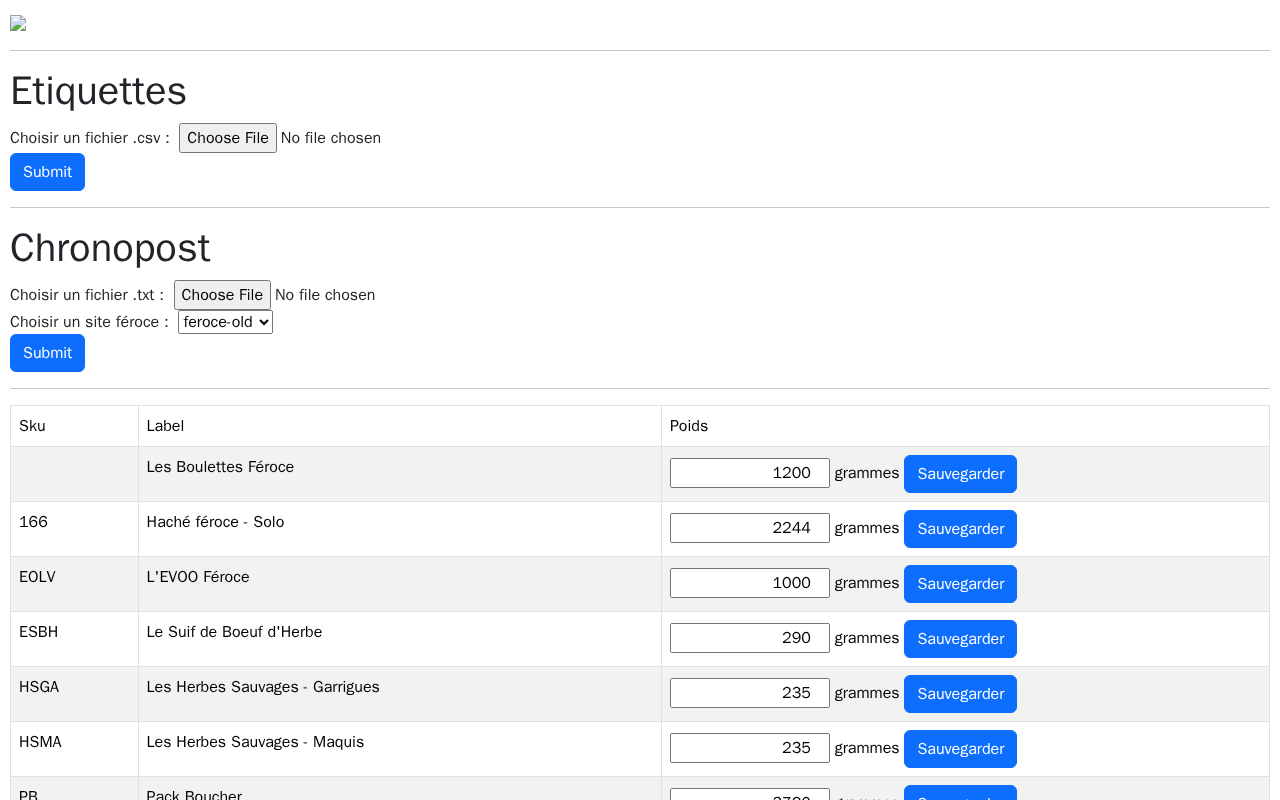This screenshot has width=1280, height=800.
Task: Edit weight for Herbes Sauvages - Maquis
Action: point(750,748)
